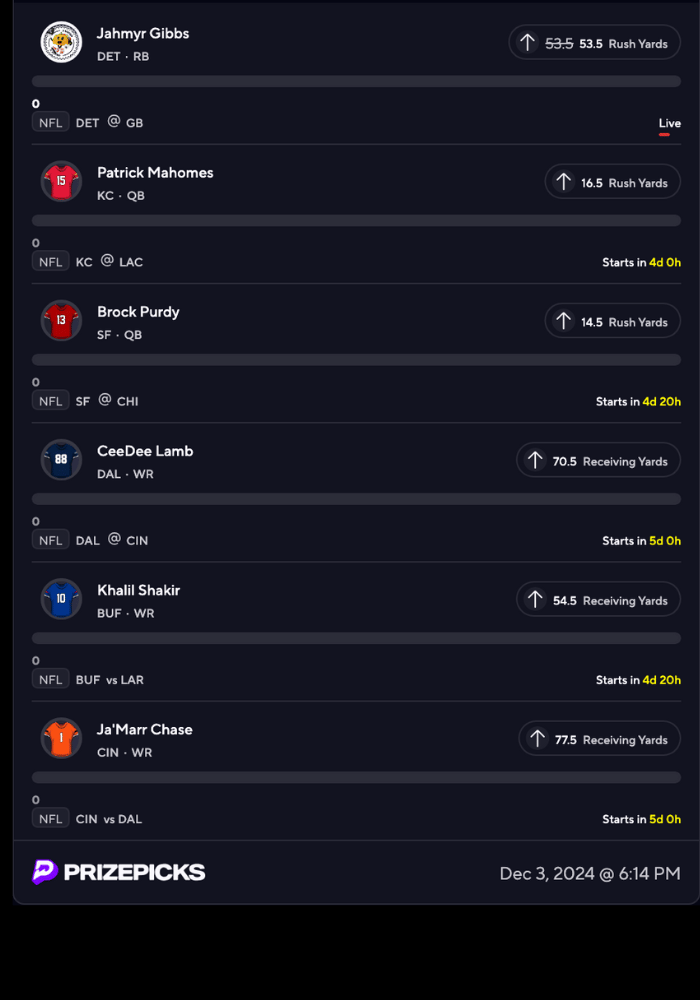This screenshot has height=1000, width=700.
Task: Select Mahomes 16.5 Rush Yards pick
Action: point(612,182)
